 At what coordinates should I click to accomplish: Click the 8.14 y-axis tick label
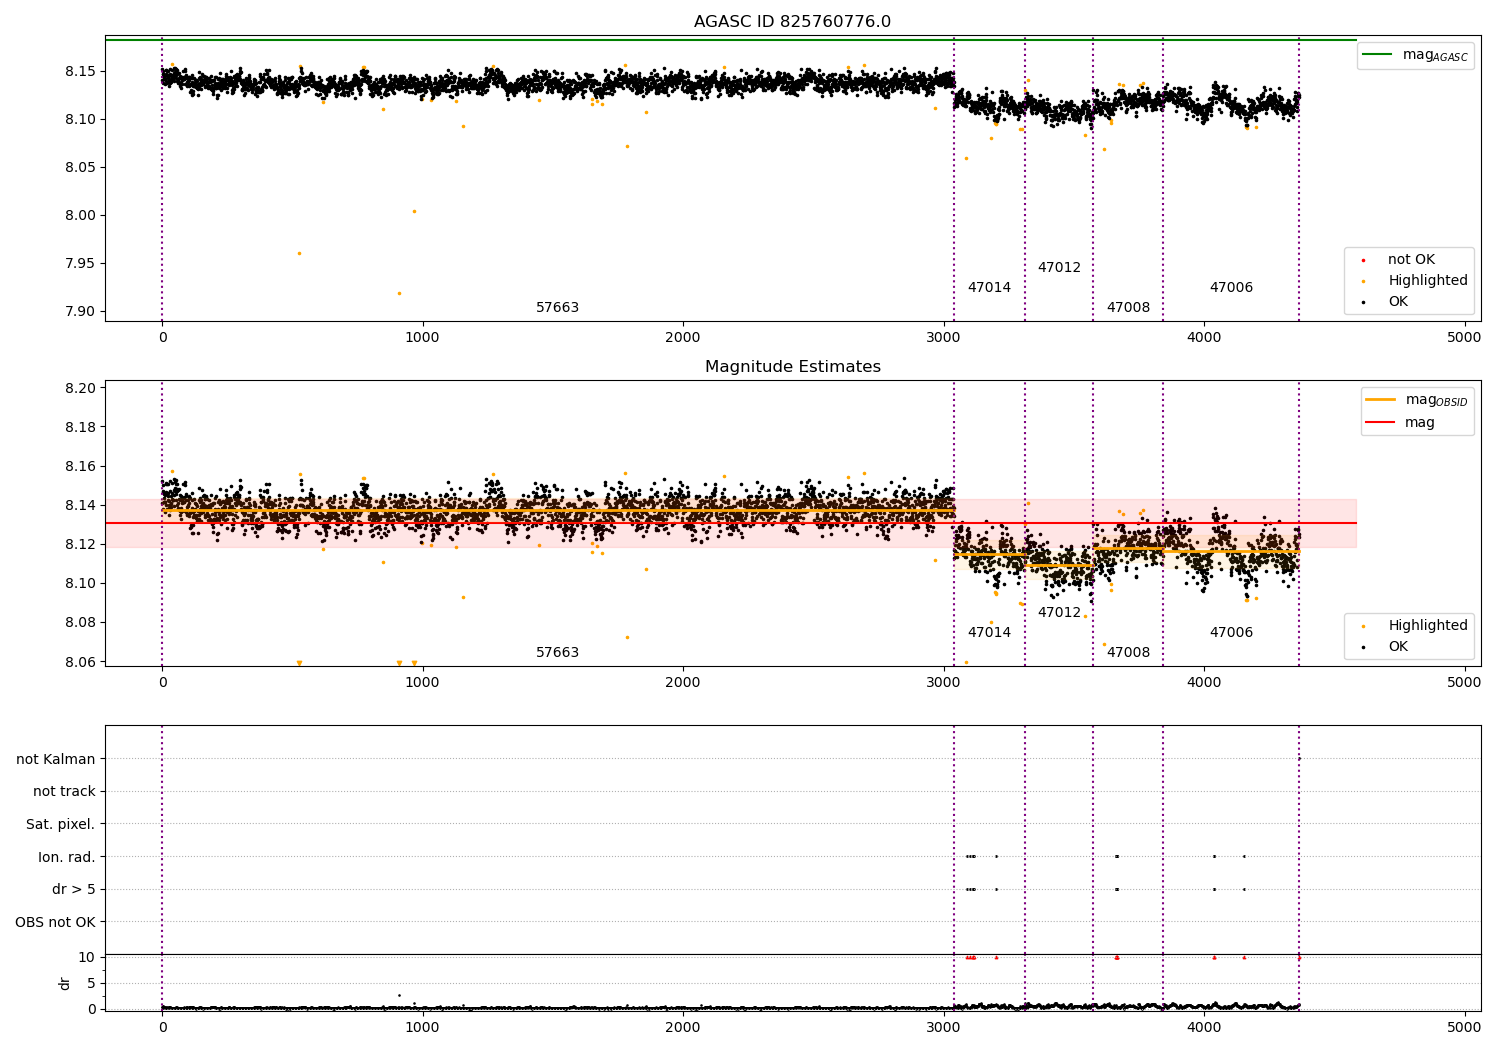click(81, 506)
